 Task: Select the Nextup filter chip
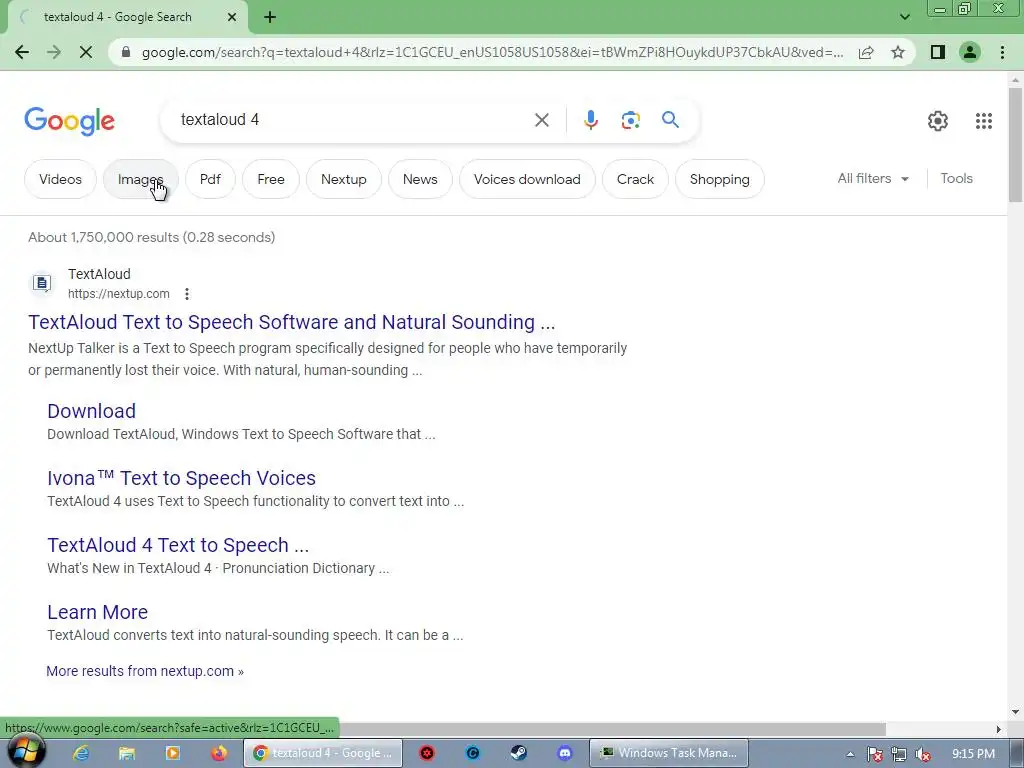point(344,179)
